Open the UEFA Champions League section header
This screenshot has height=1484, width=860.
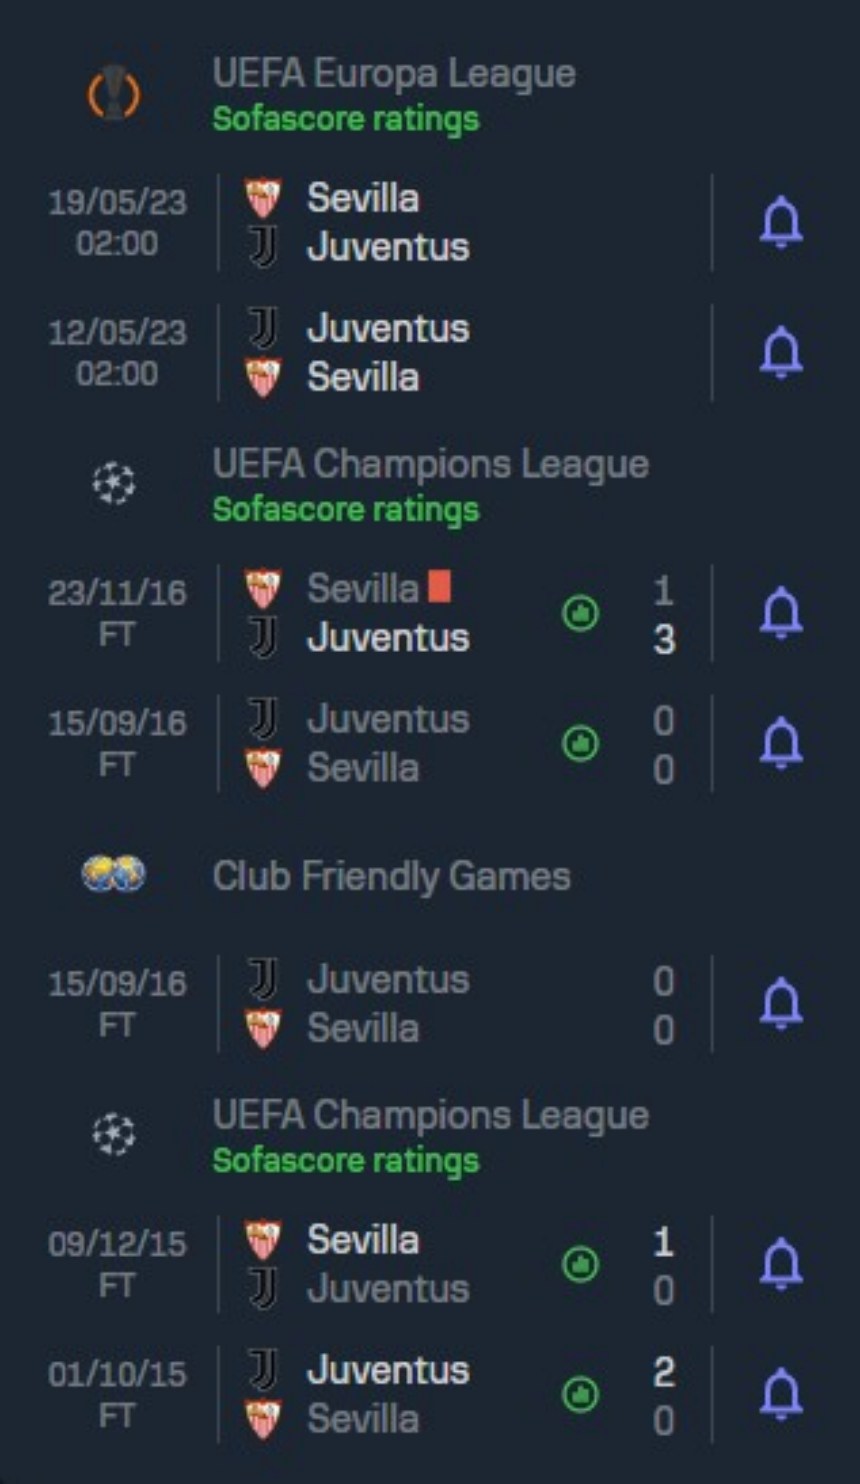(432, 462)
